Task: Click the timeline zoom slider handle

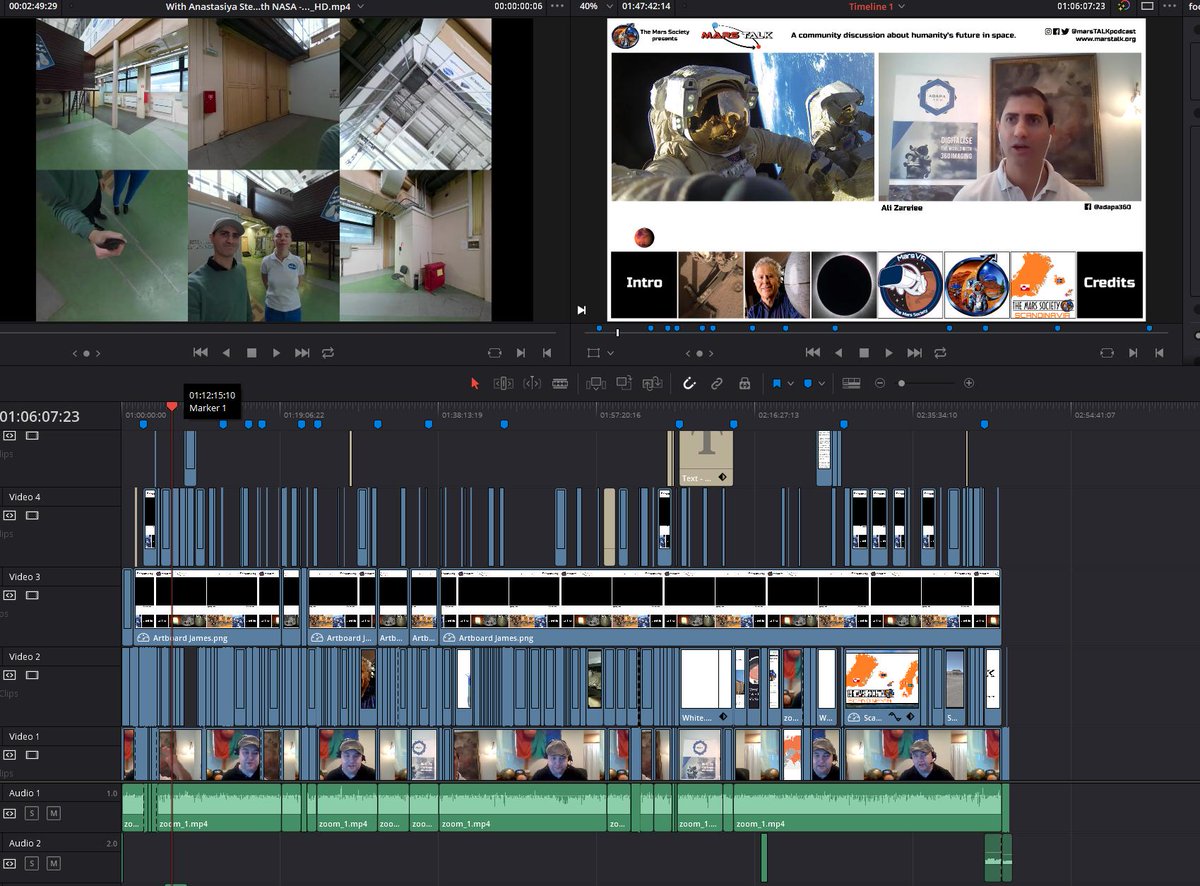Action: point(901,383)
